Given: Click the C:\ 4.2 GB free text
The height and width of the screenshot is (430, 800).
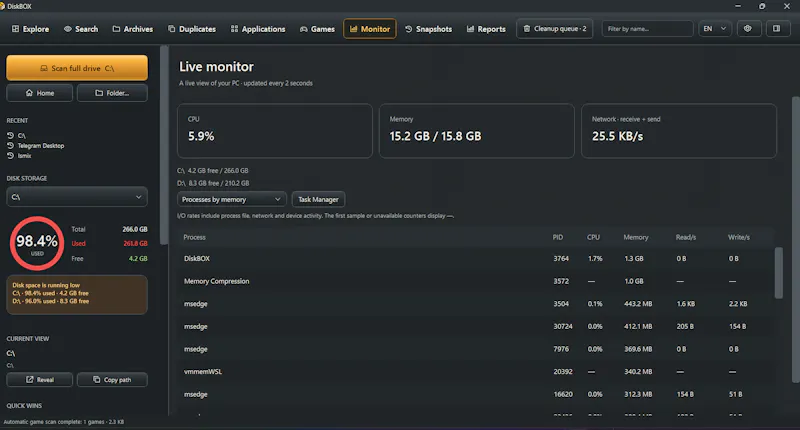Looking at the screenshot, I should 213,171.
